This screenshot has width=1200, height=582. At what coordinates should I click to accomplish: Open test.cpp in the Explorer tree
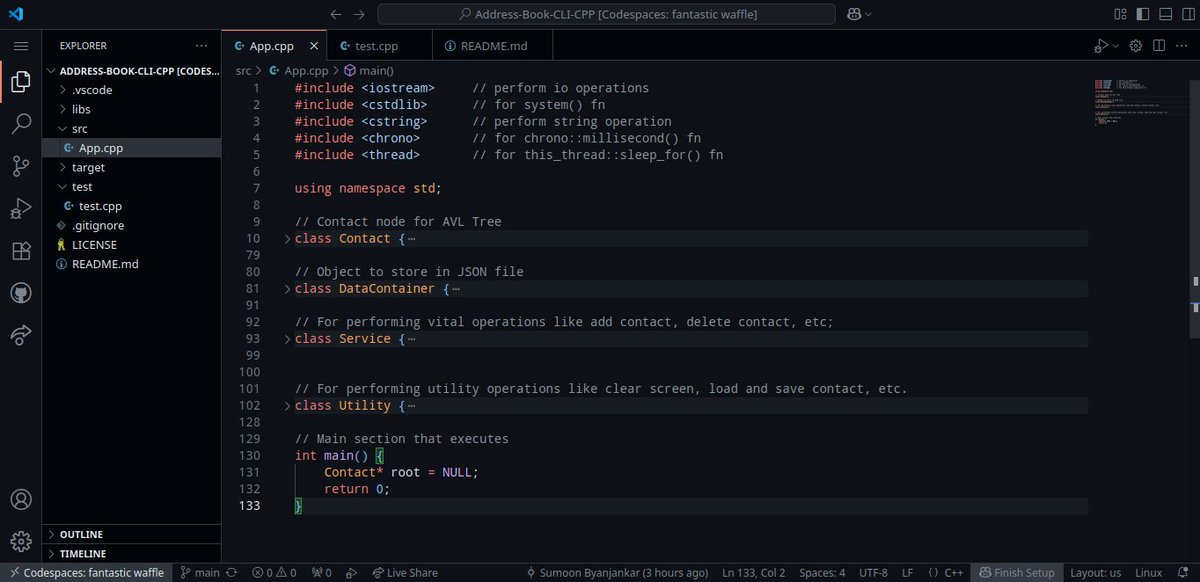[133, 206]
